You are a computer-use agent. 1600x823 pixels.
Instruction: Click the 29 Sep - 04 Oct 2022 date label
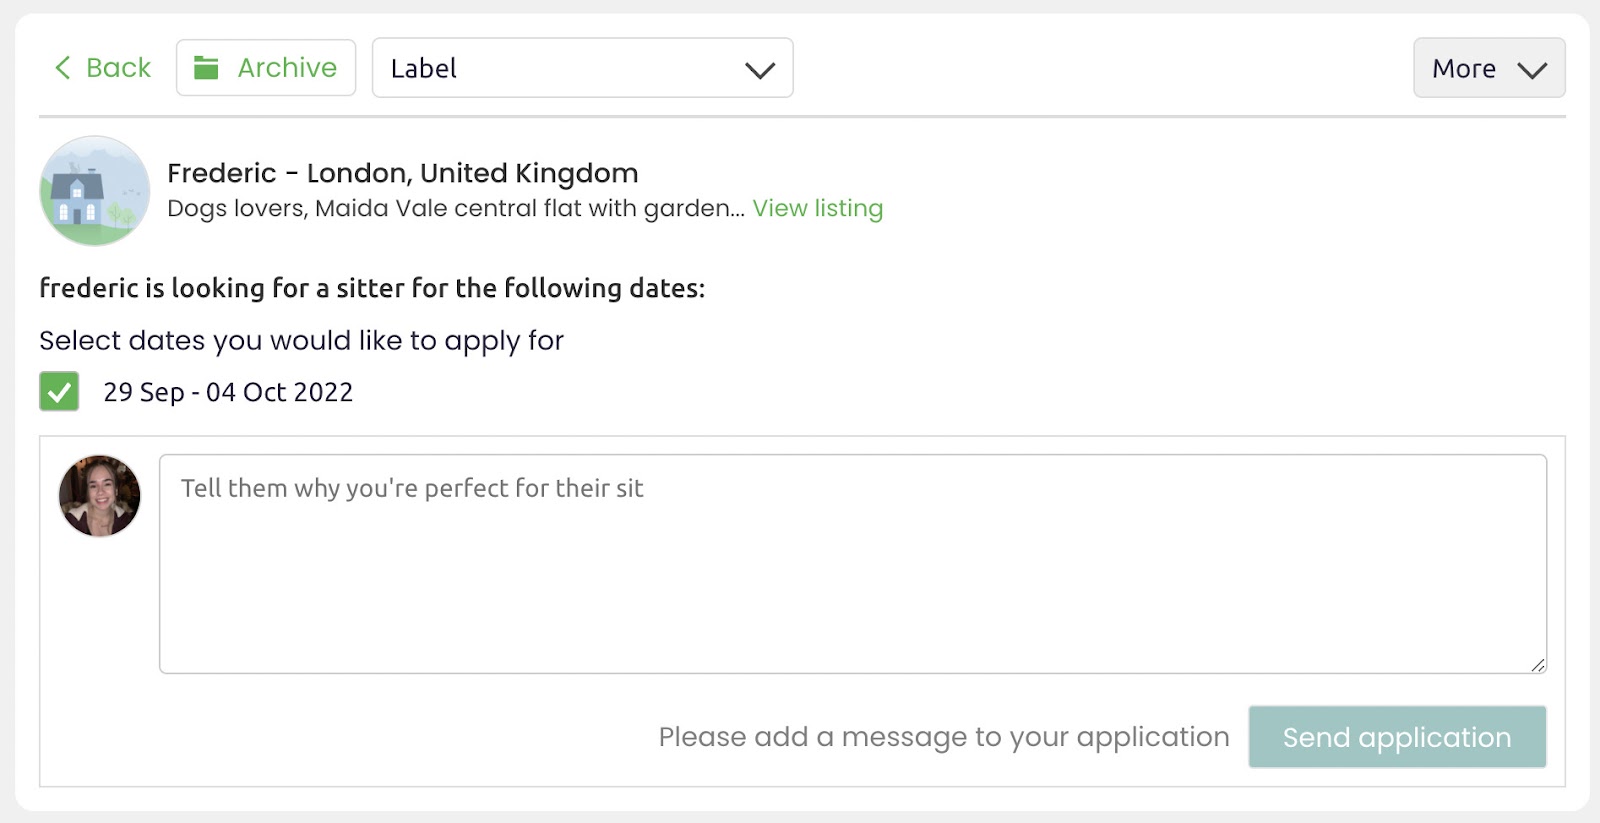coord(228,392)
